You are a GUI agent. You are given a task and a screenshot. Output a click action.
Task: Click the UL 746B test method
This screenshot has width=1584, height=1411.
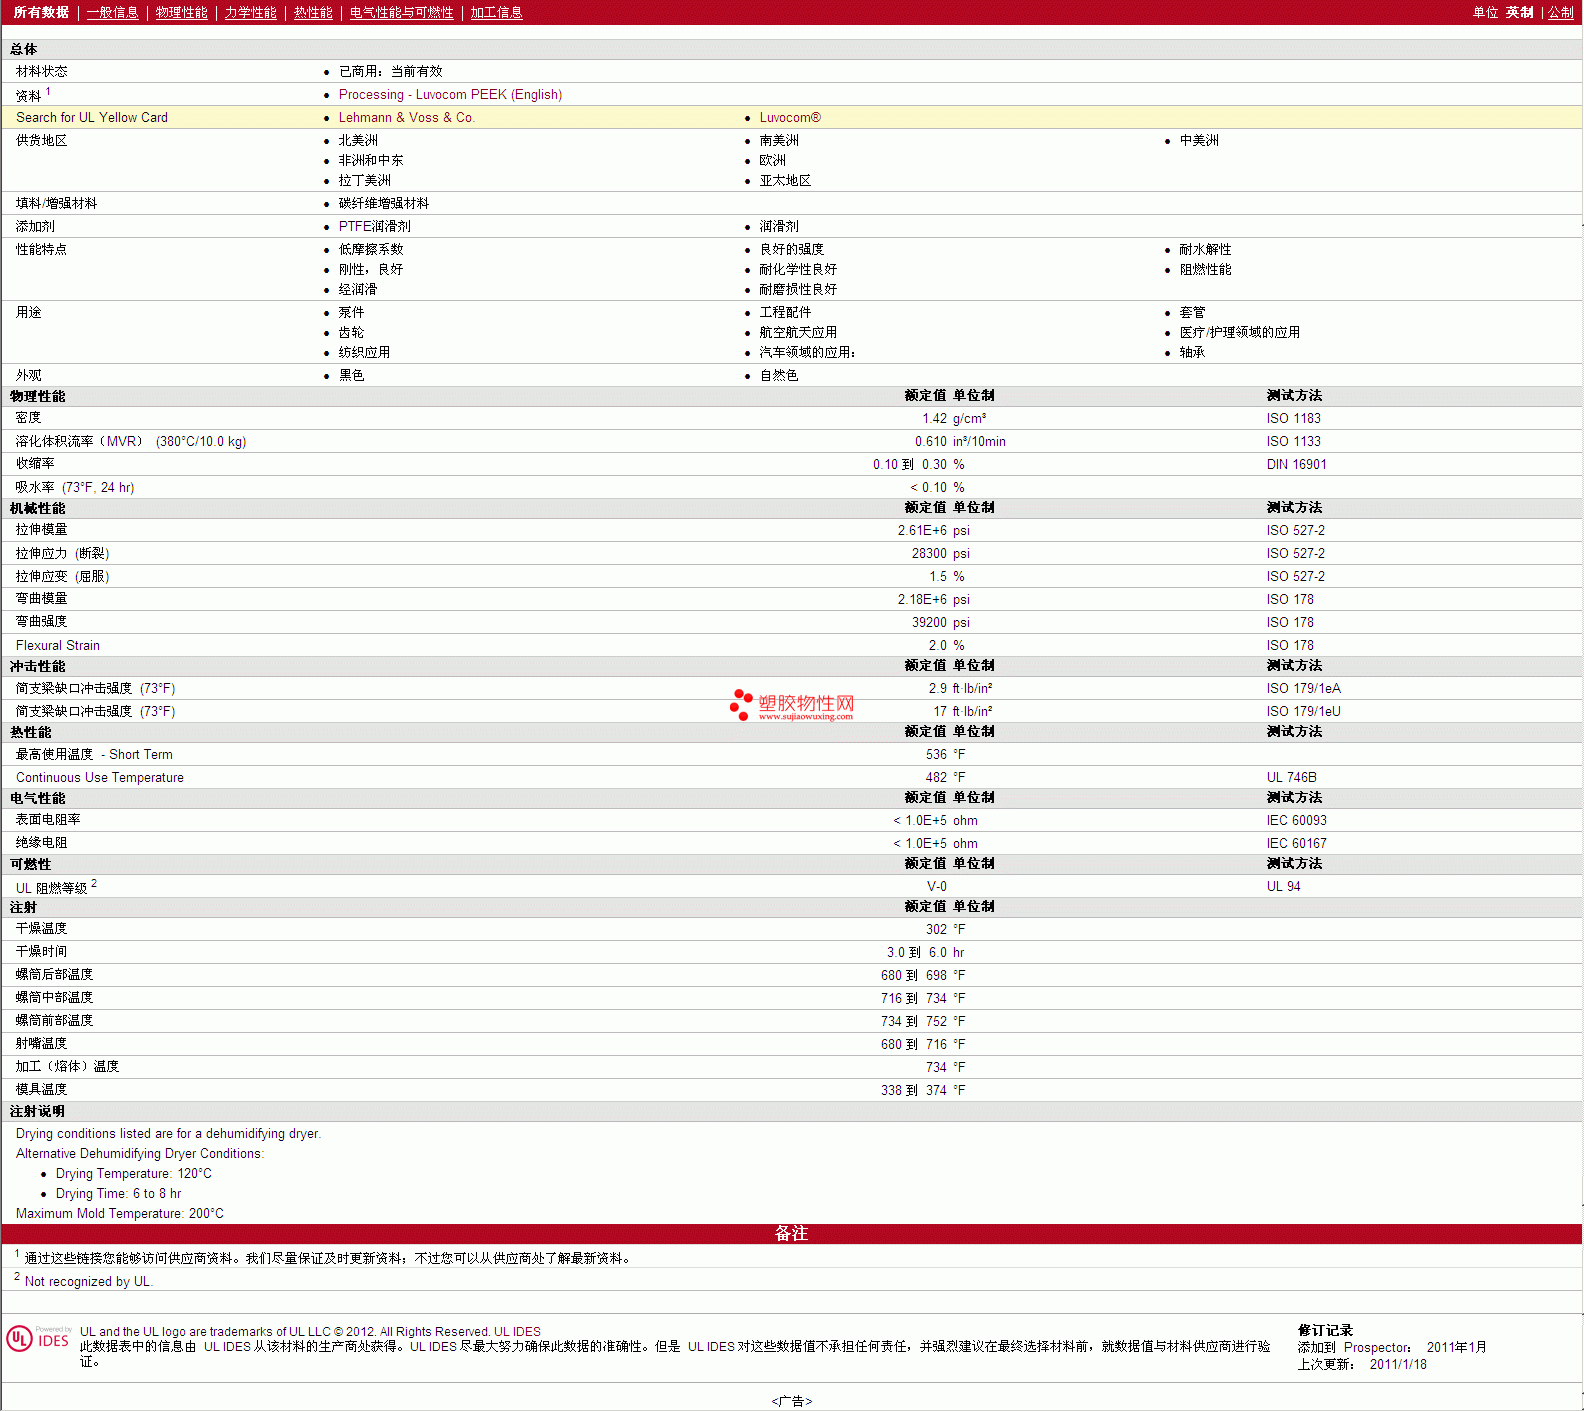click(x=1291, y=777)
